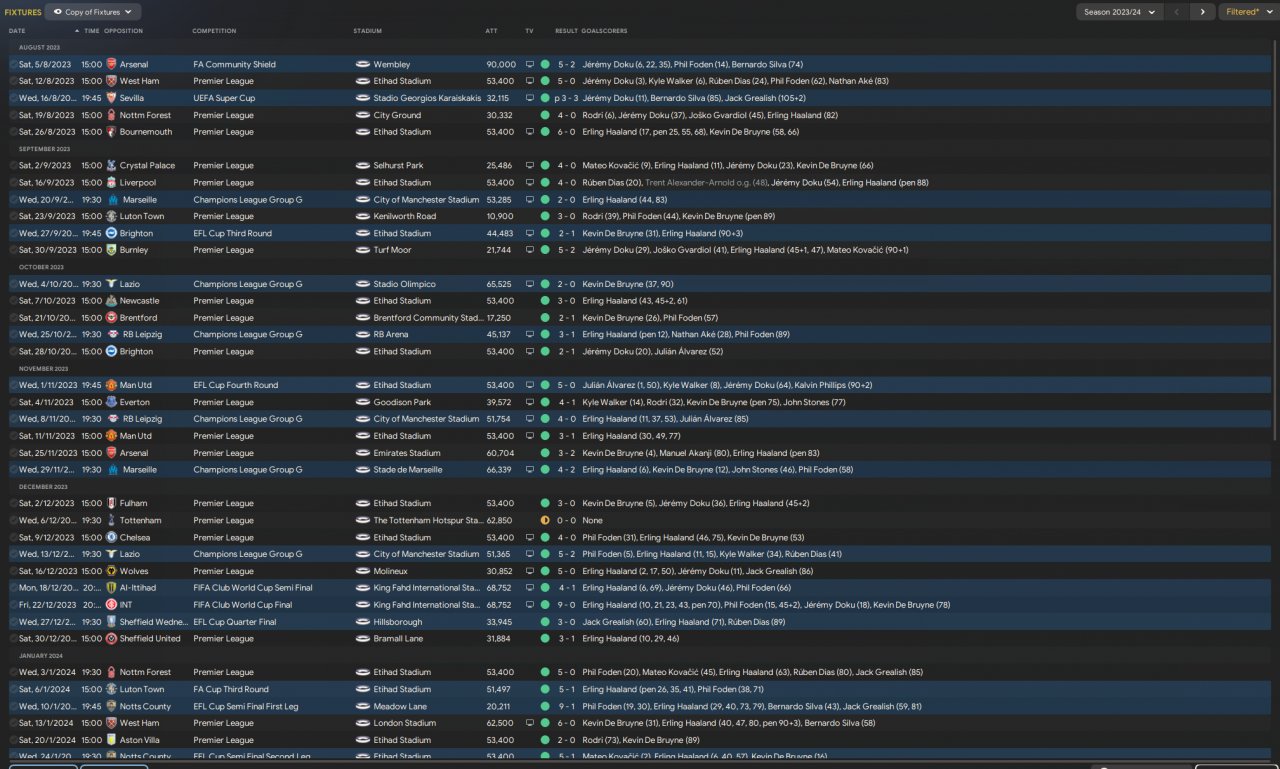Open the Emirates Stadium link

coord(407,453)
